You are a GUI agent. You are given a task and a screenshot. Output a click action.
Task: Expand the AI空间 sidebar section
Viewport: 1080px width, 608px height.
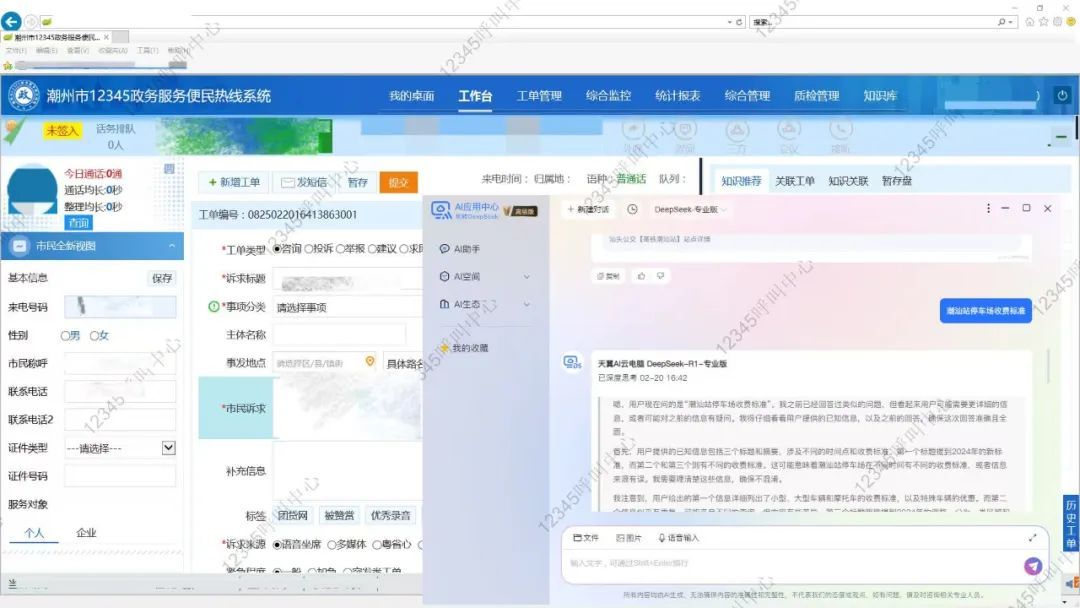click(526, 277)
